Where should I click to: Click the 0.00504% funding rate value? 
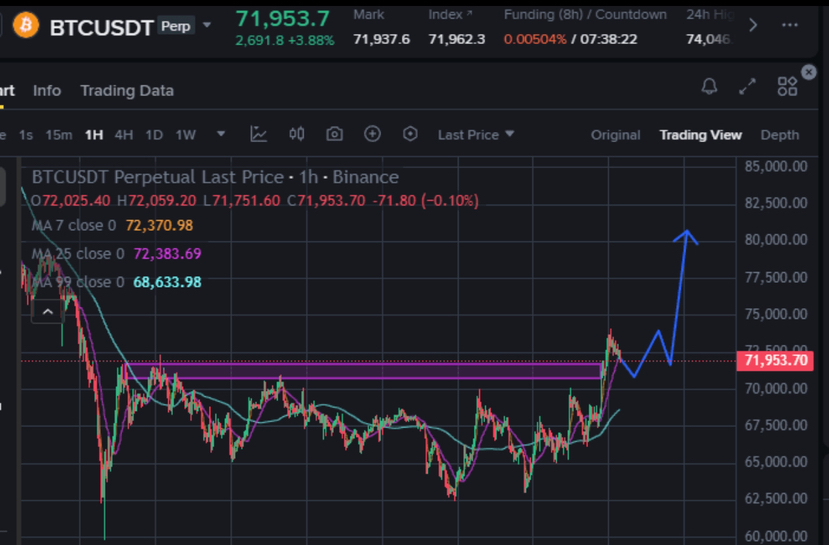(x=535, y=39)
